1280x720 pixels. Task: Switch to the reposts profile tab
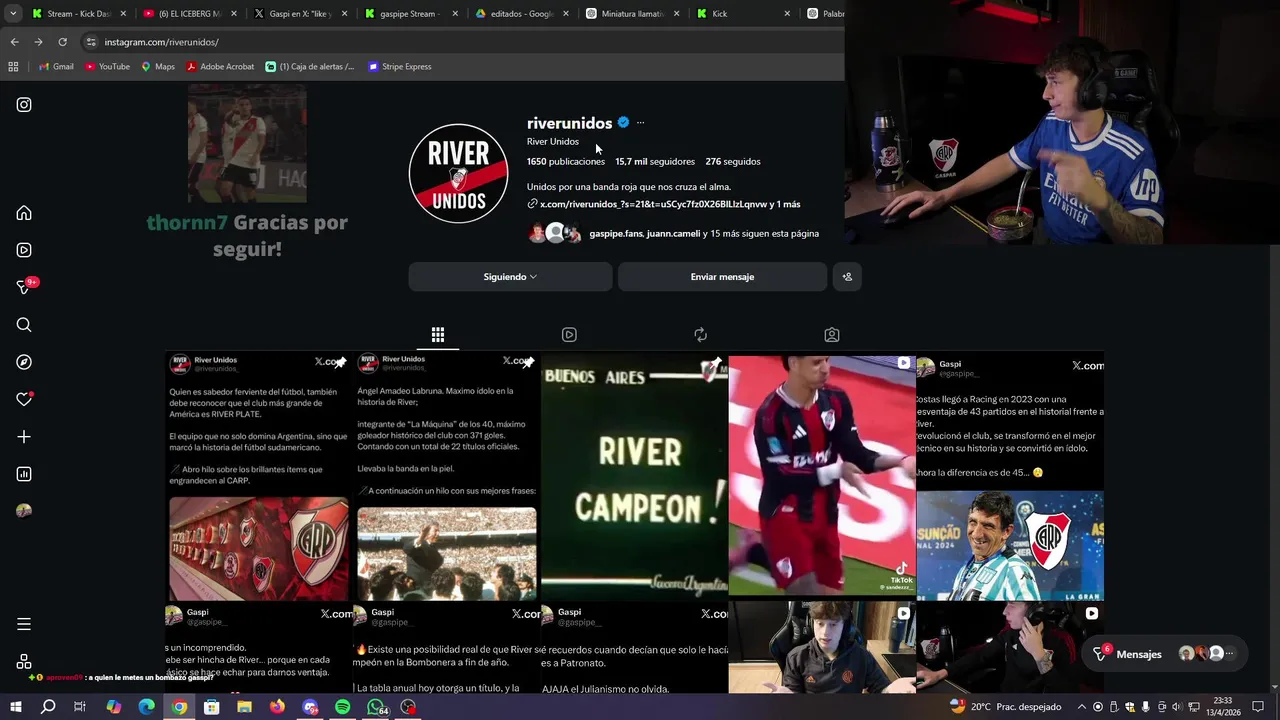pos(700,335)
